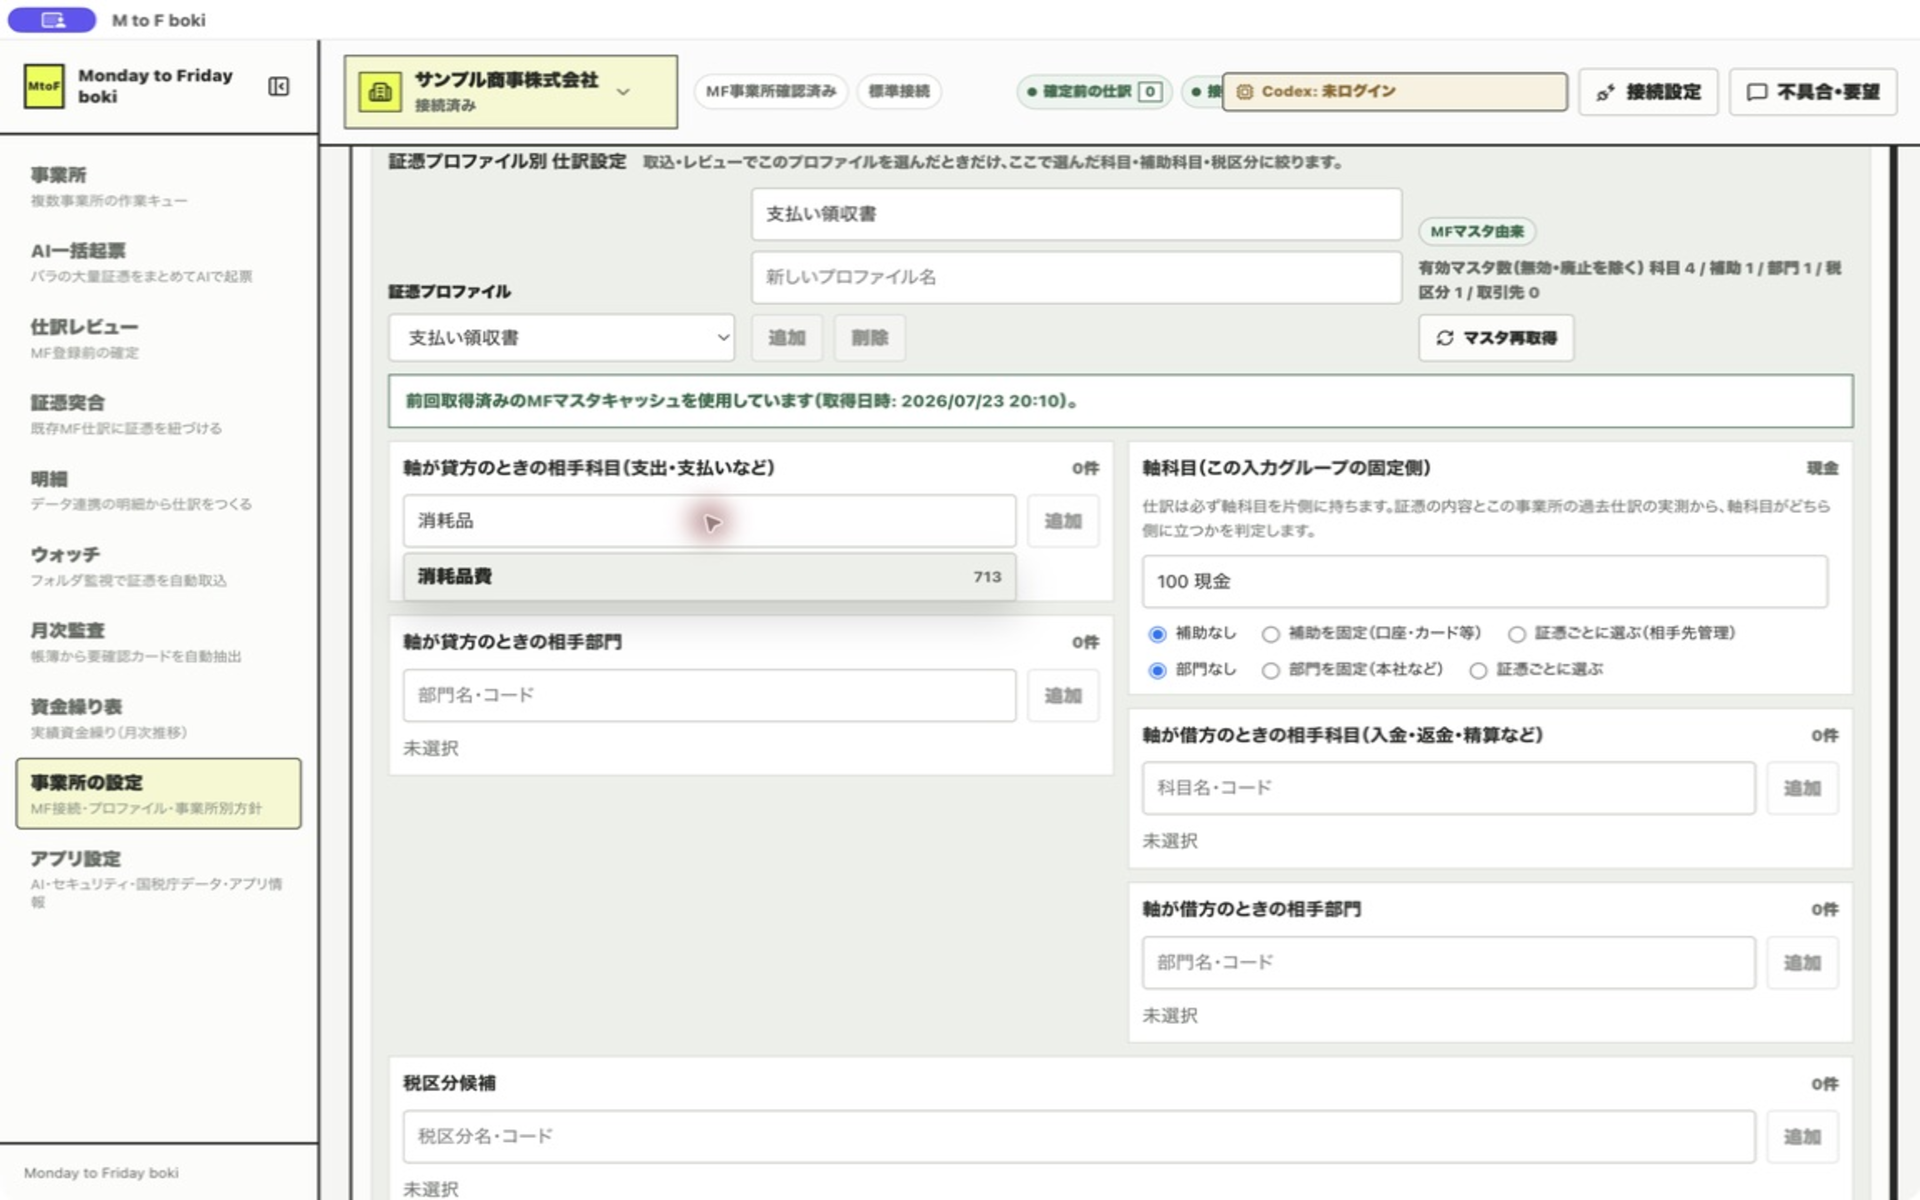Click 追加 for 軸が借方のときの相手部門
Image resolution: width=1920 pixels, height=1200 pixels.
click(x=1802, y=963)
